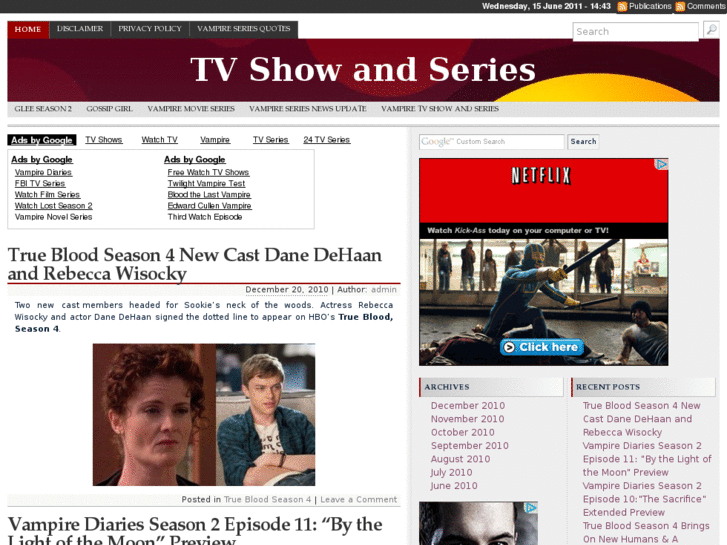Click the Comments feed text link
This screenshot has width=727, height=545.
pos(706,6)
